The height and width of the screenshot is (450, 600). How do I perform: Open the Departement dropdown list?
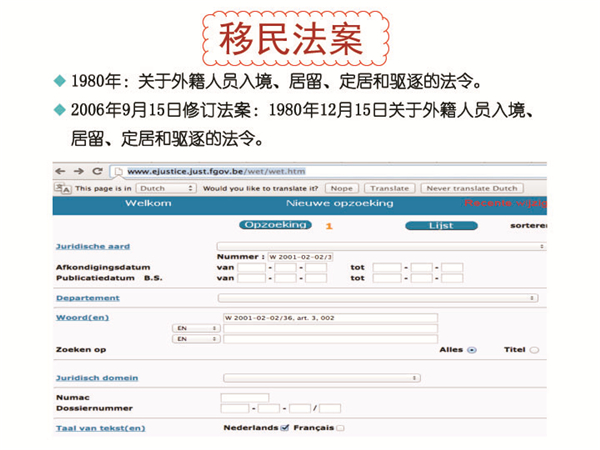(x=381, y=297)
